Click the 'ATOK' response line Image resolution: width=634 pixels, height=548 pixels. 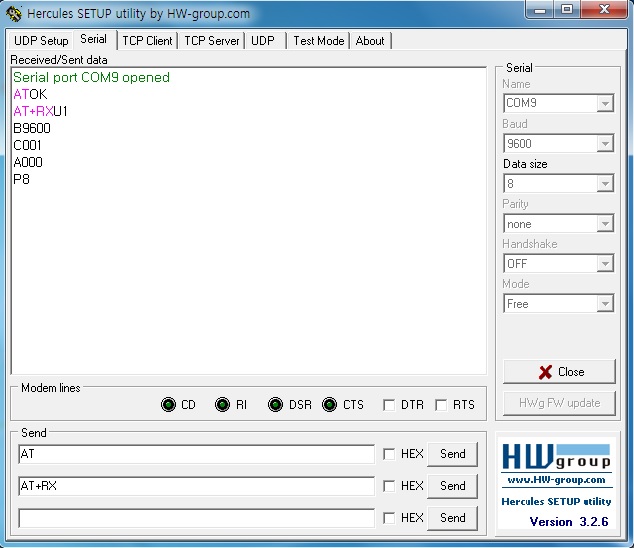point(30,94)
